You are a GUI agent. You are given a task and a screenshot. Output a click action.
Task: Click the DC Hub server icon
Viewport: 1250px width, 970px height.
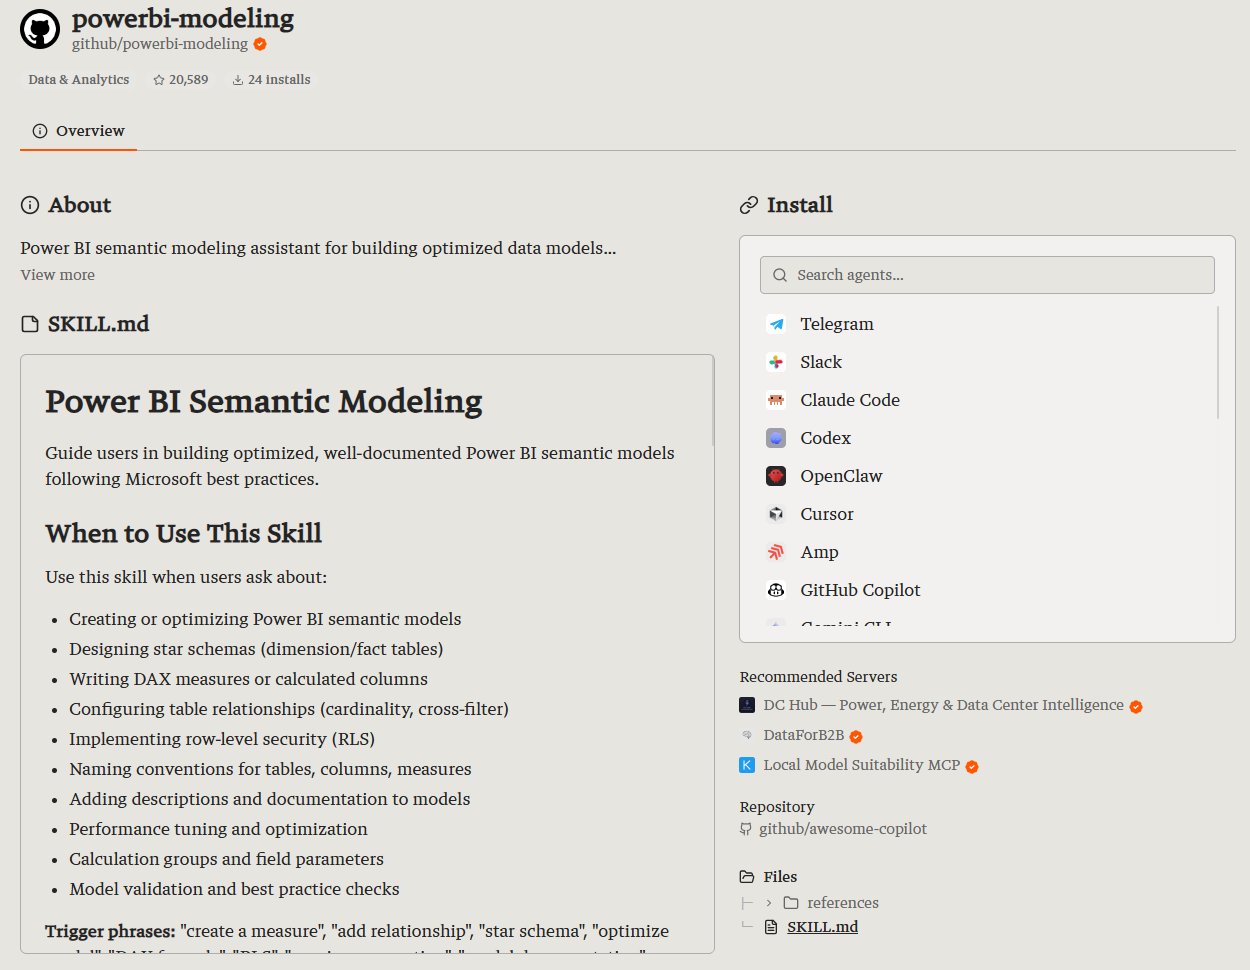tap(747, 705)
